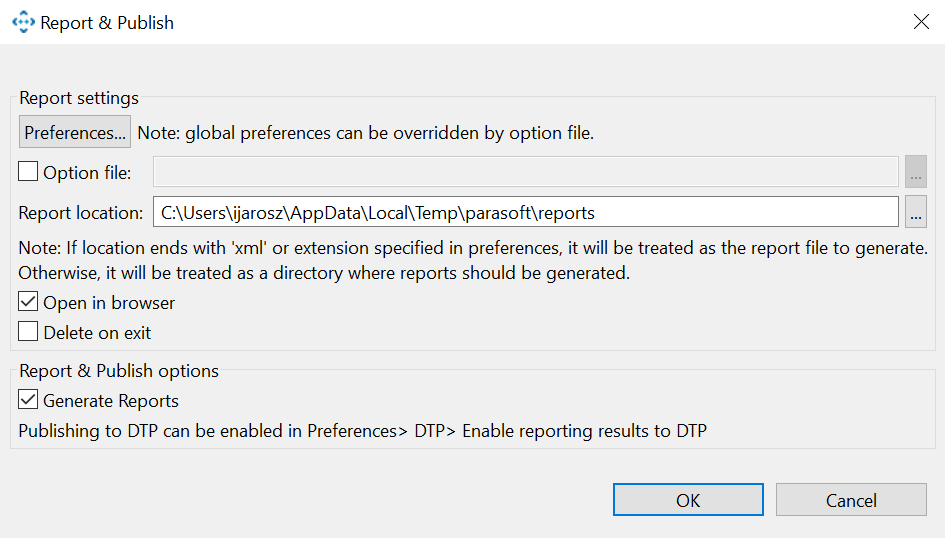Enable the Option file checkbox
The image size is (945, 538).
click(28, 172)
